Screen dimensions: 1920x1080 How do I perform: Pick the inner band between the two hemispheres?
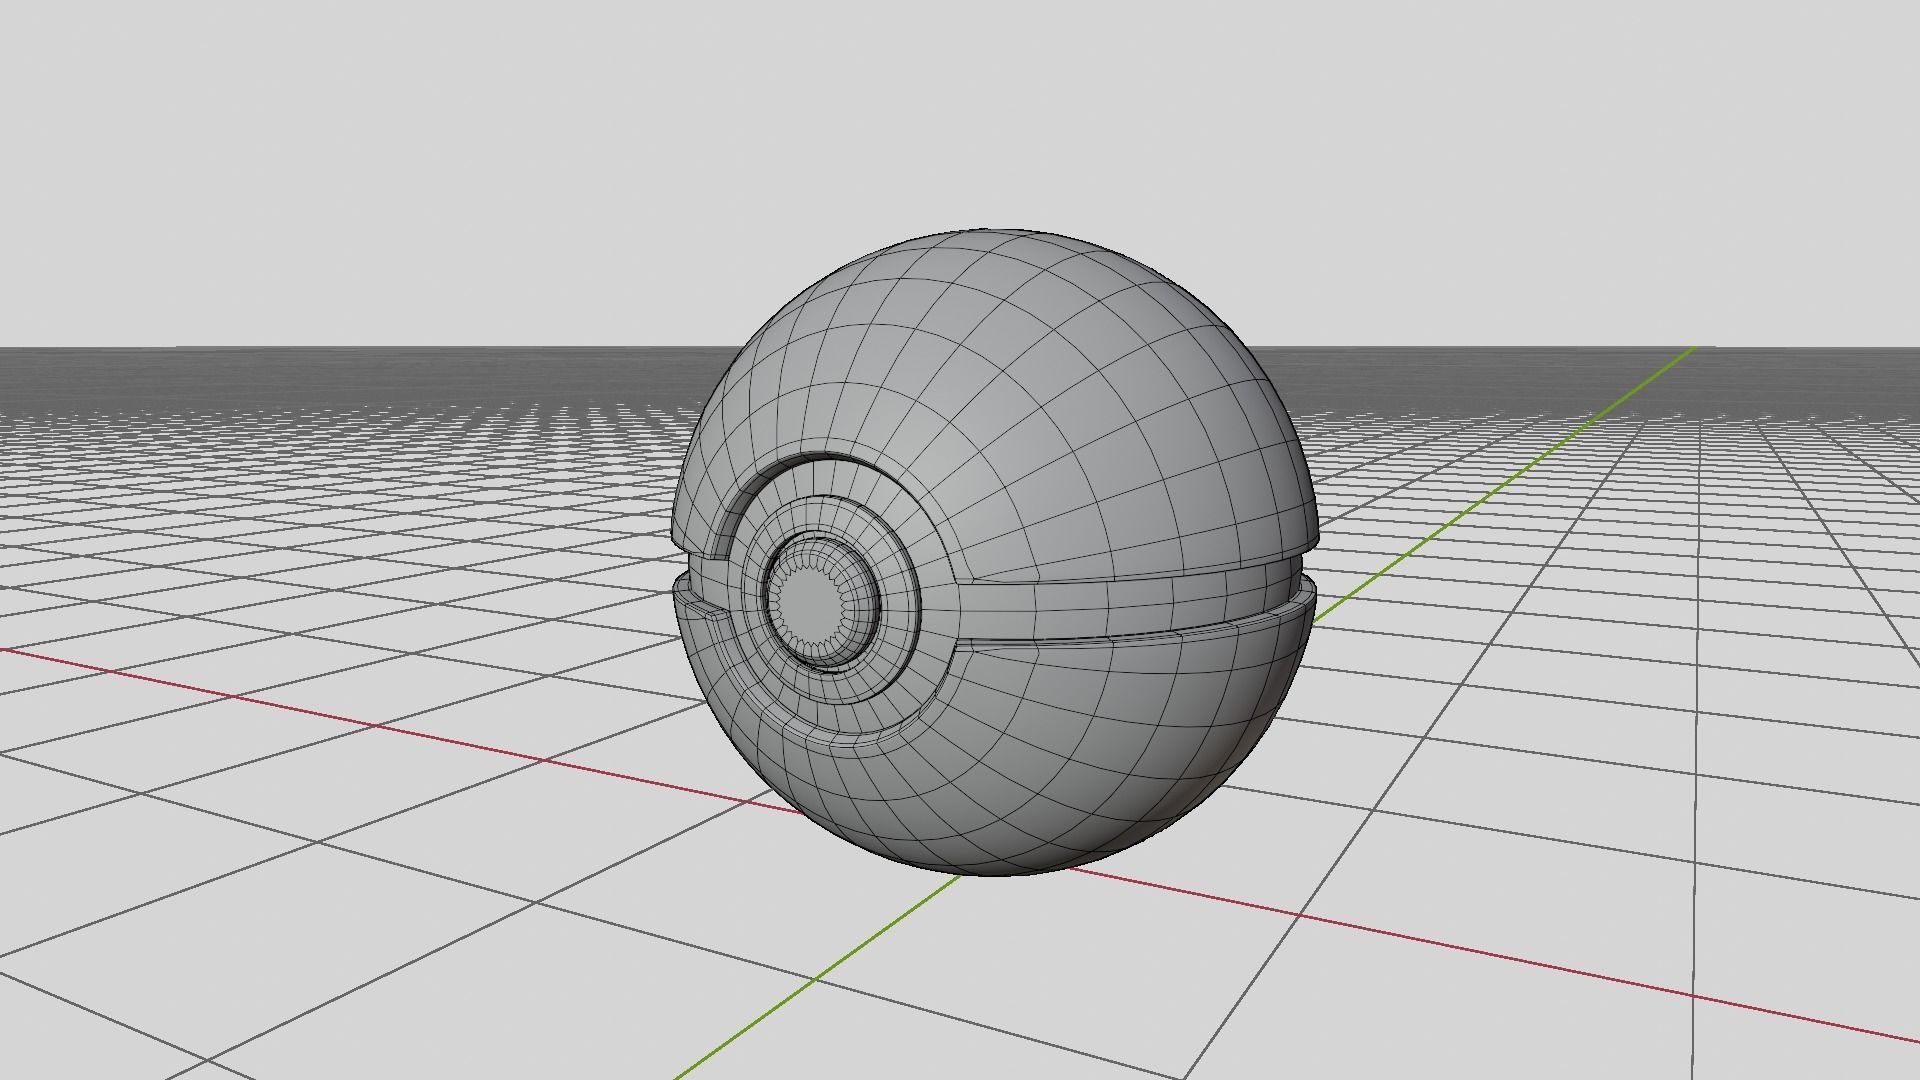coord(1130,604)
